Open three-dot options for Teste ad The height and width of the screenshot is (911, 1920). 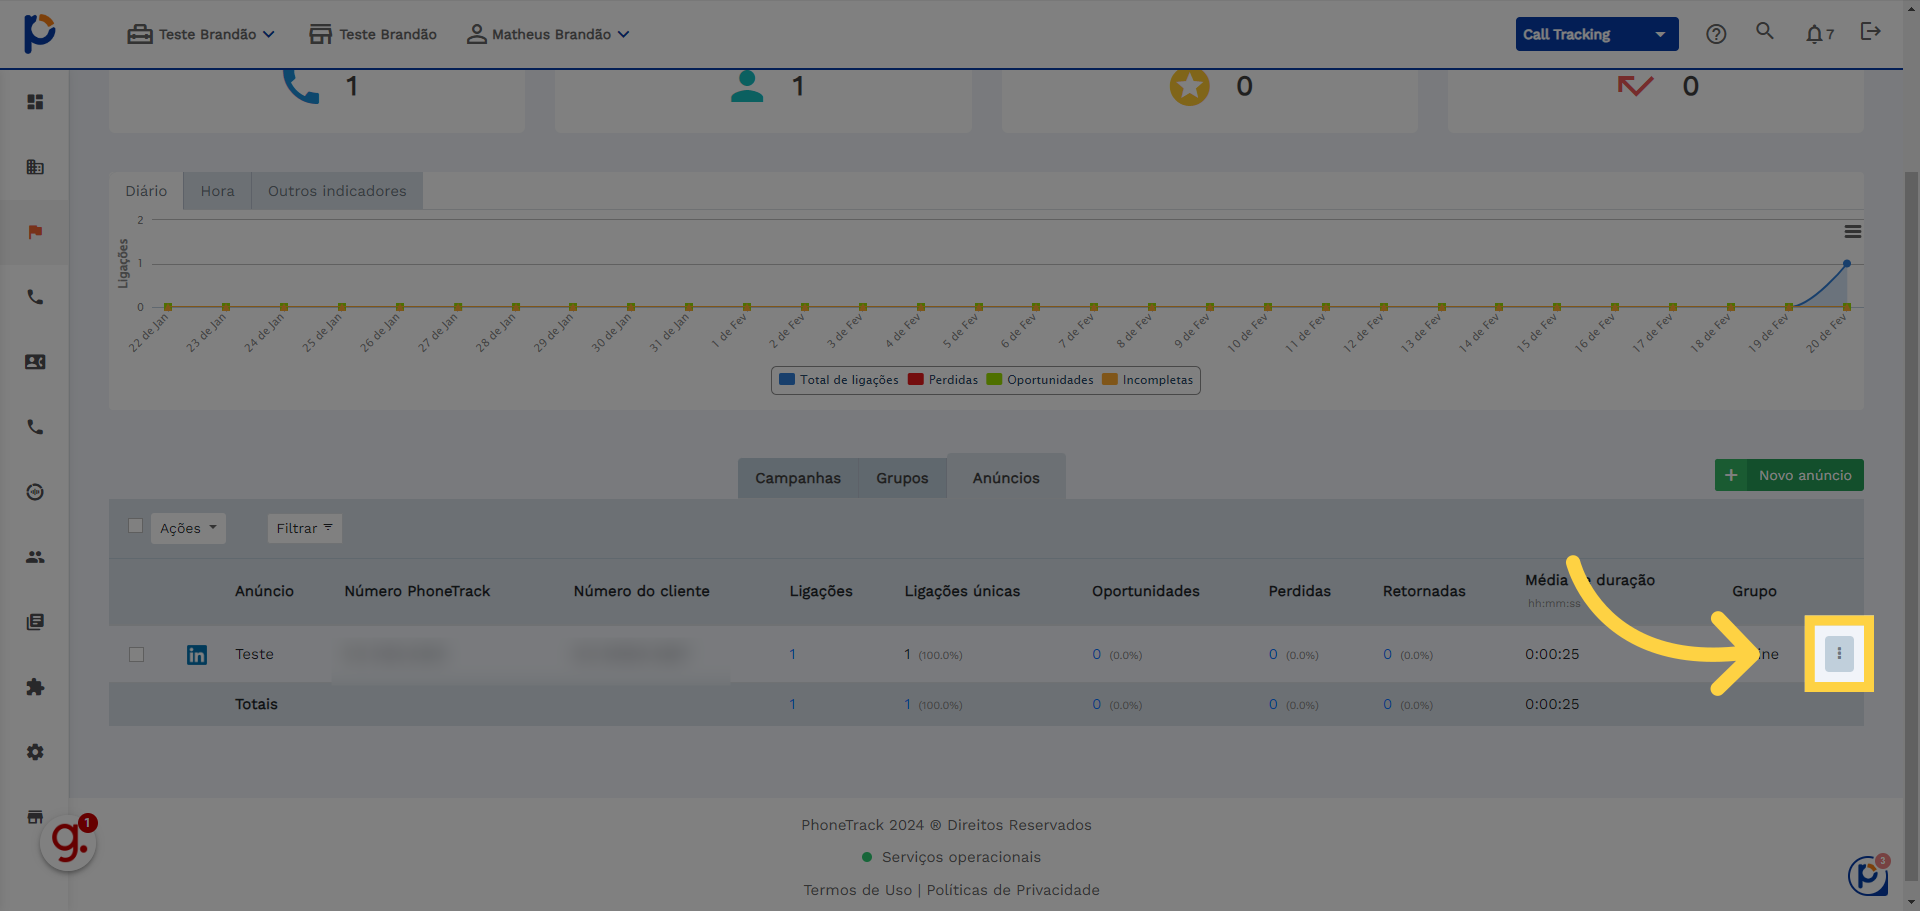coord(1839,654)
